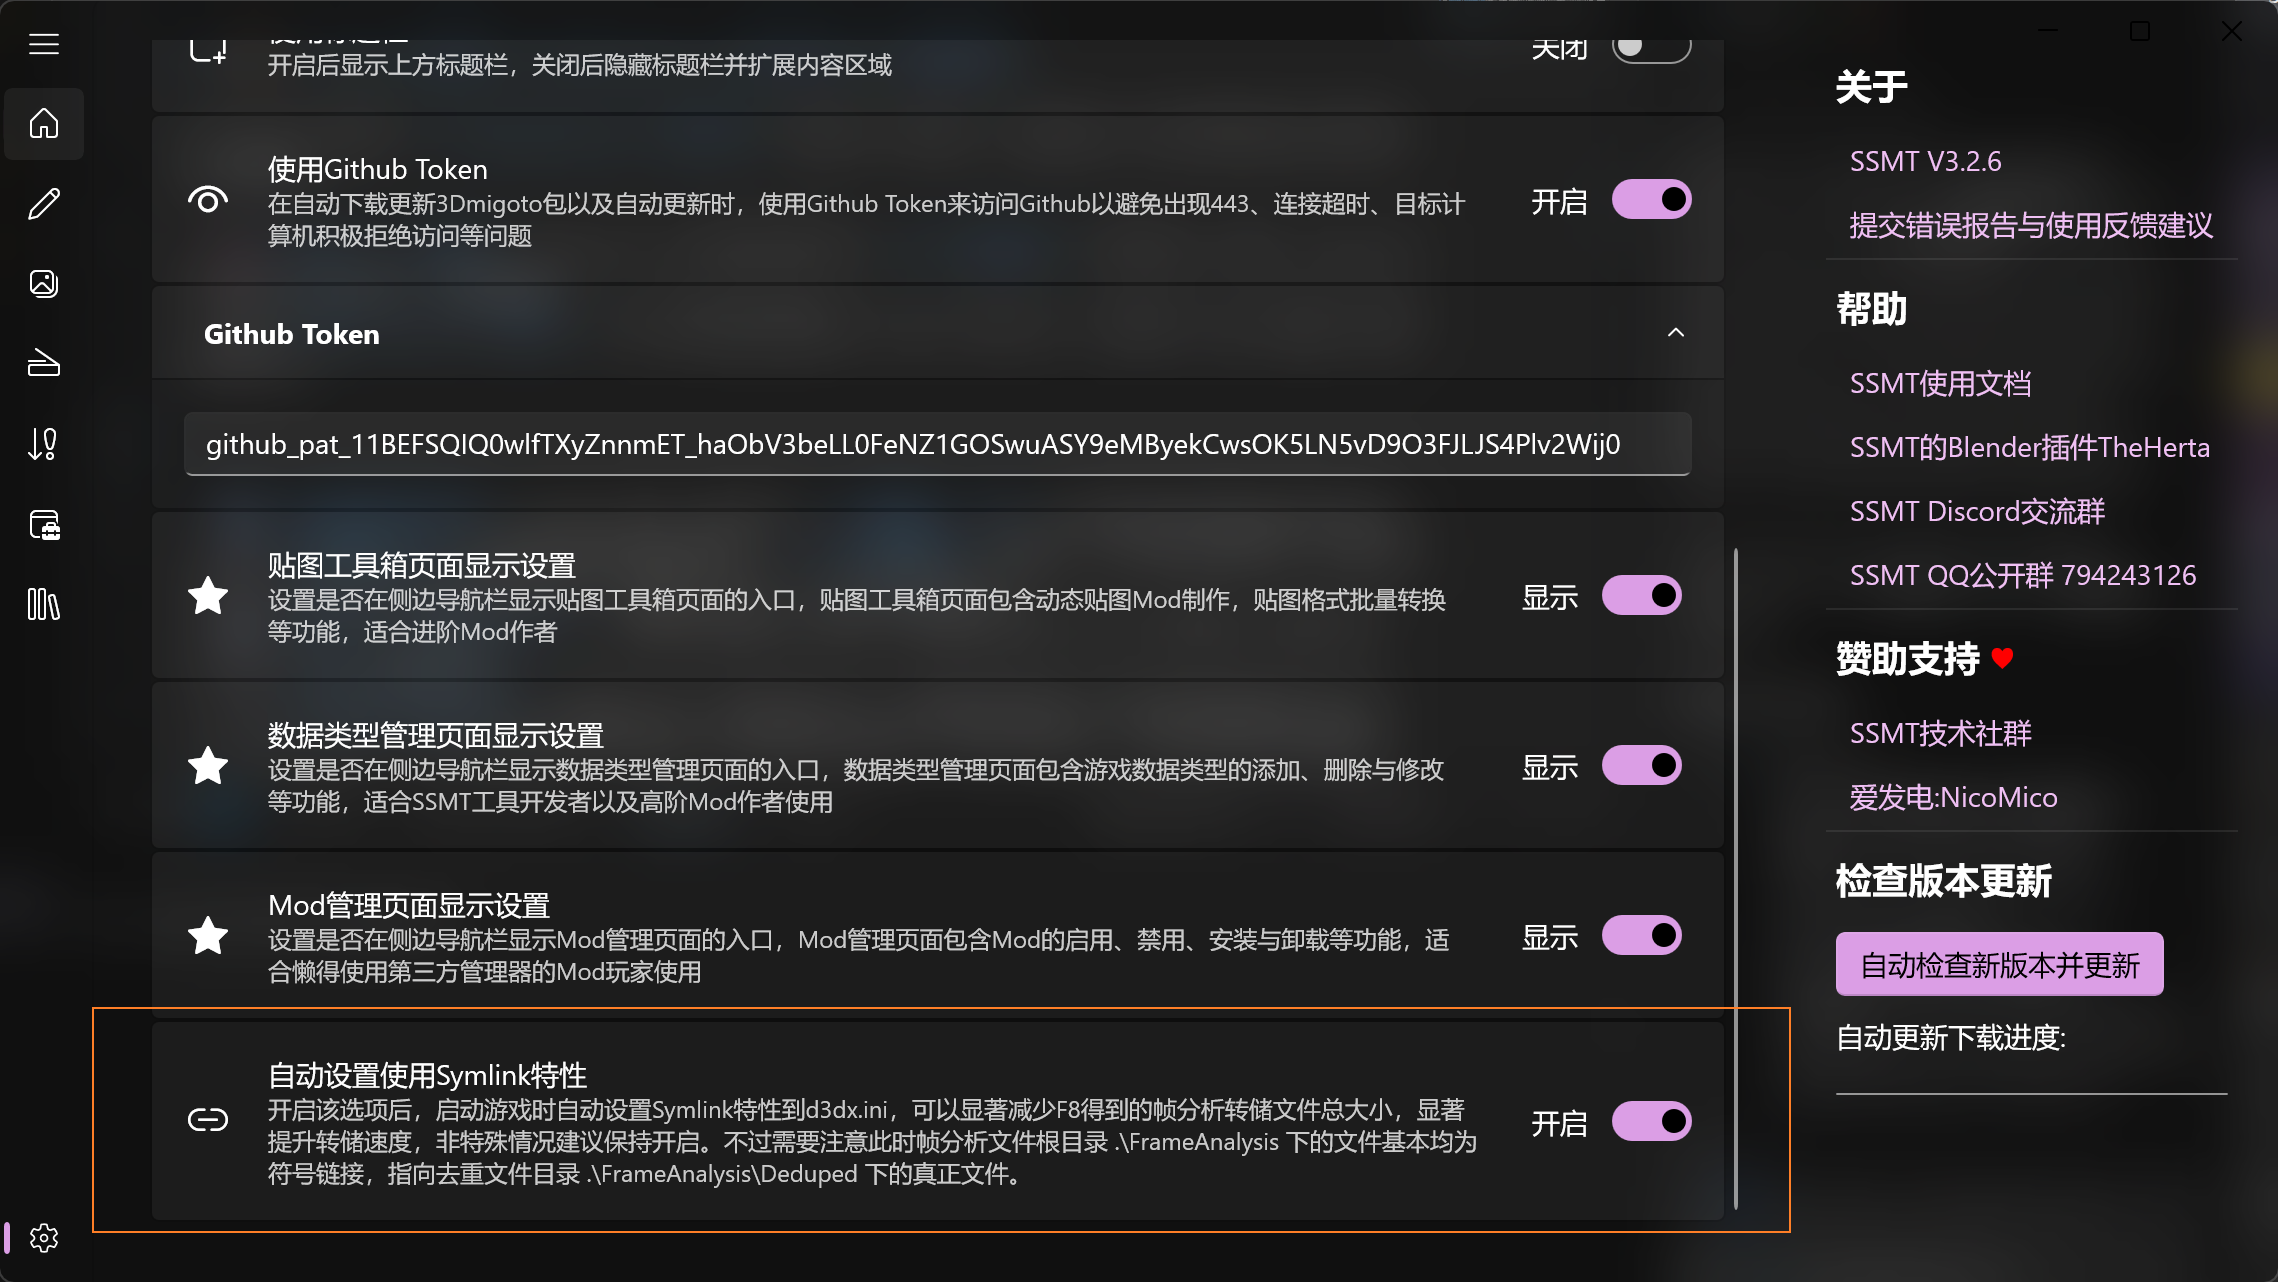
Task: Collapse the Github Token section
Action: (x=1677, y=333)
